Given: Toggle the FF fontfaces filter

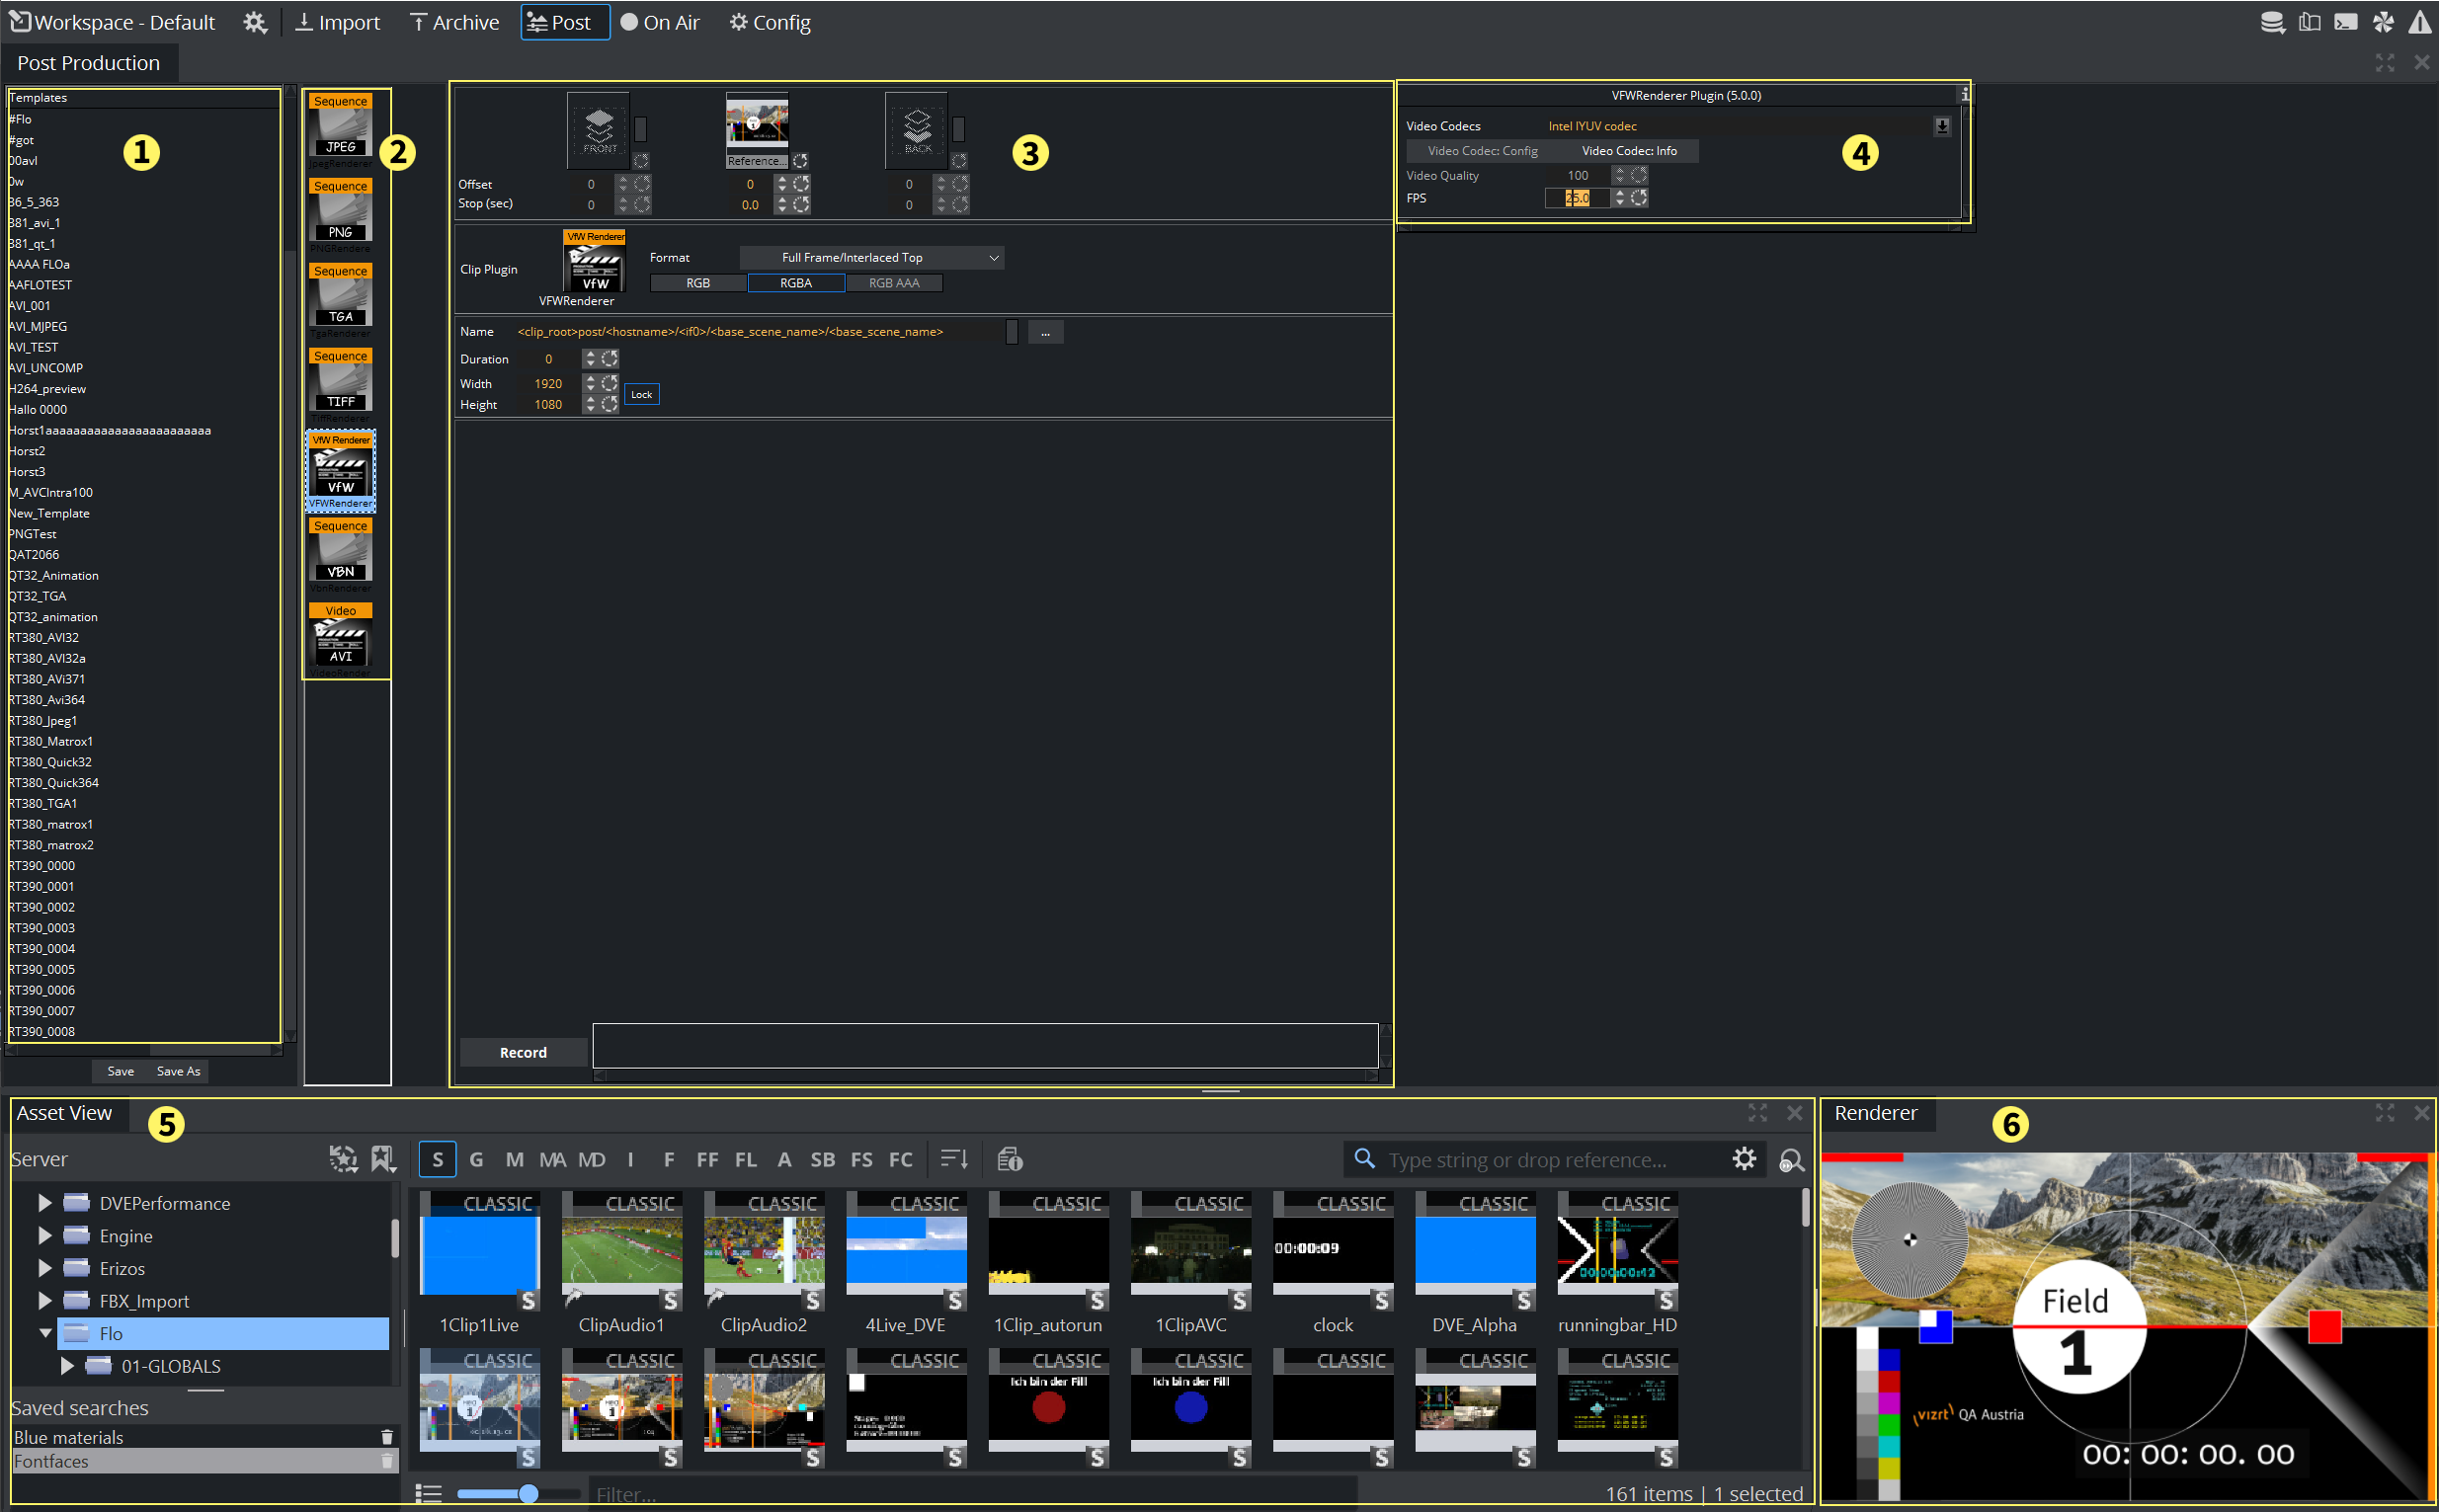Looking at the screenshot, I should [x=707, y=1159].
